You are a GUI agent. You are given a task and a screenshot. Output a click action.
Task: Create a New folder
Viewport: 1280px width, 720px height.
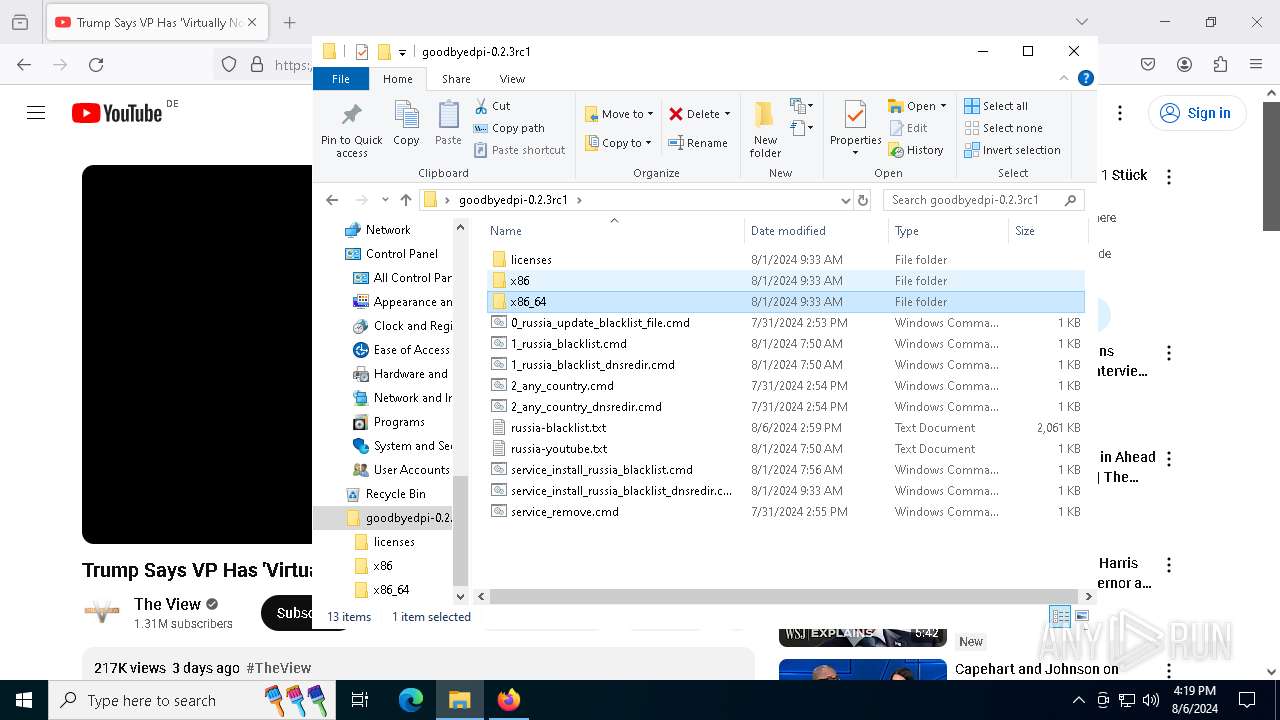(x=765, y=129)
